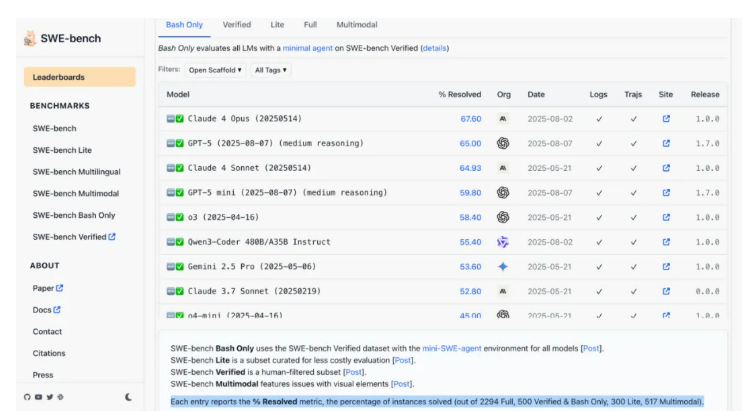746x412 pixels.
Task: Open site link for Qwen3-Coder row
Action: point(666,242)
